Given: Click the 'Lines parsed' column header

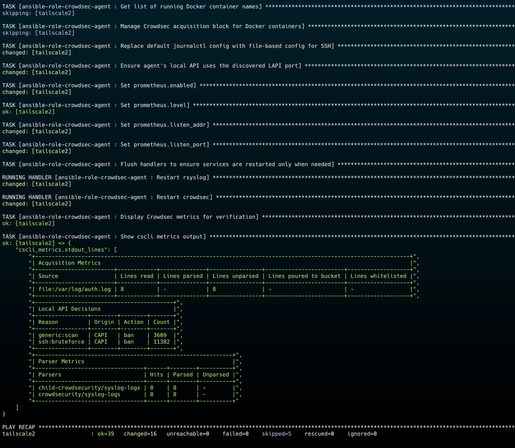Looking at the screenshot, I should pos(183,276).
